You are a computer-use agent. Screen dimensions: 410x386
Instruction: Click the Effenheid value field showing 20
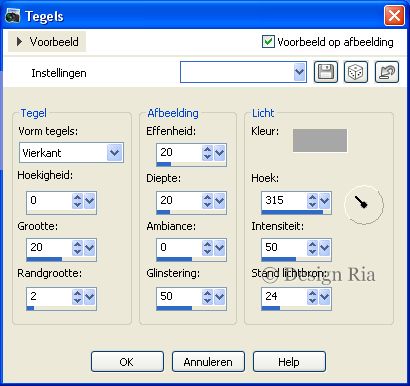pyautogui.click(x=179, y=153)
